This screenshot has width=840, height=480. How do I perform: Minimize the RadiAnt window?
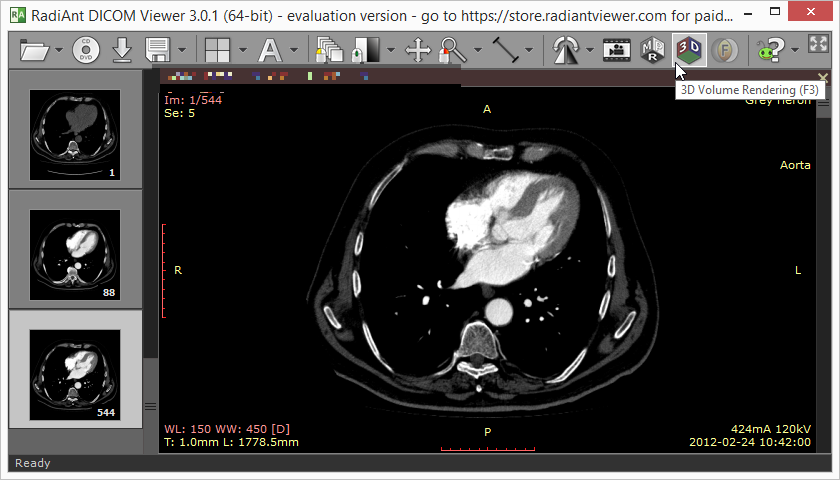point(748,12)
